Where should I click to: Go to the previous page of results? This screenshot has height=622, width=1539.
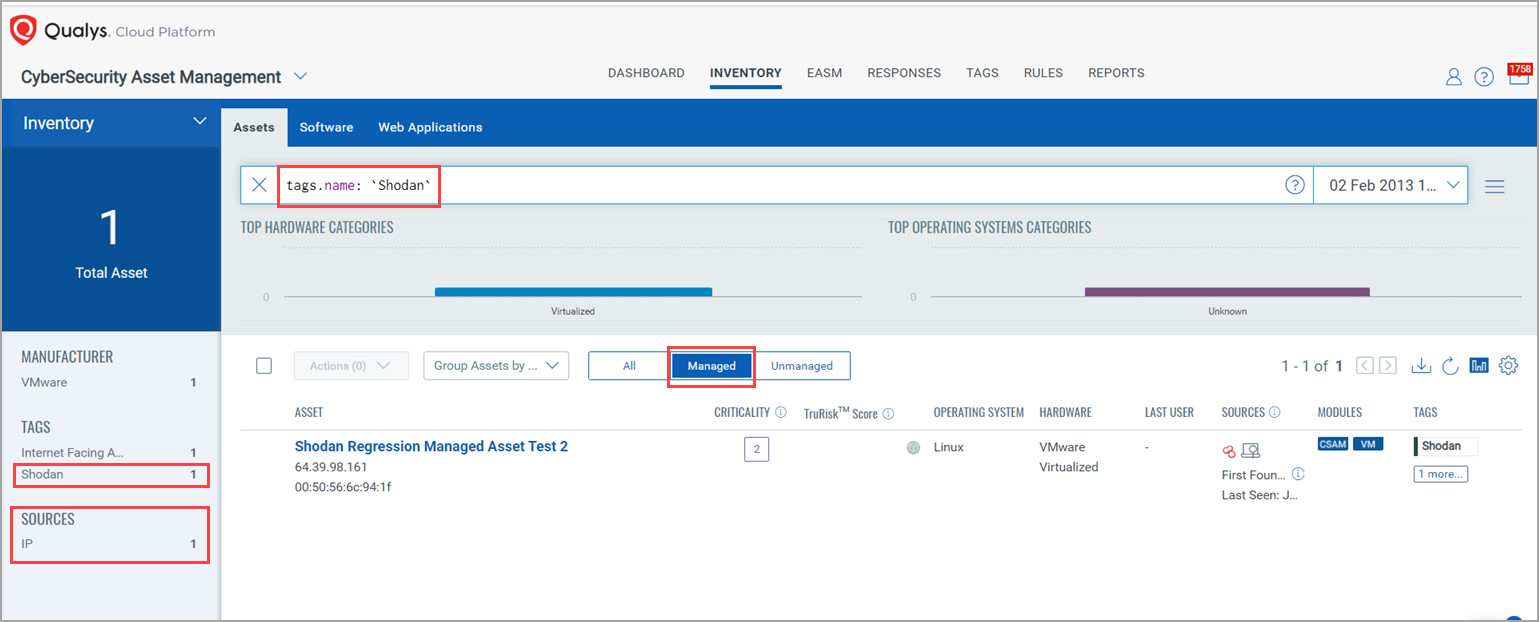pos(1365,366)
